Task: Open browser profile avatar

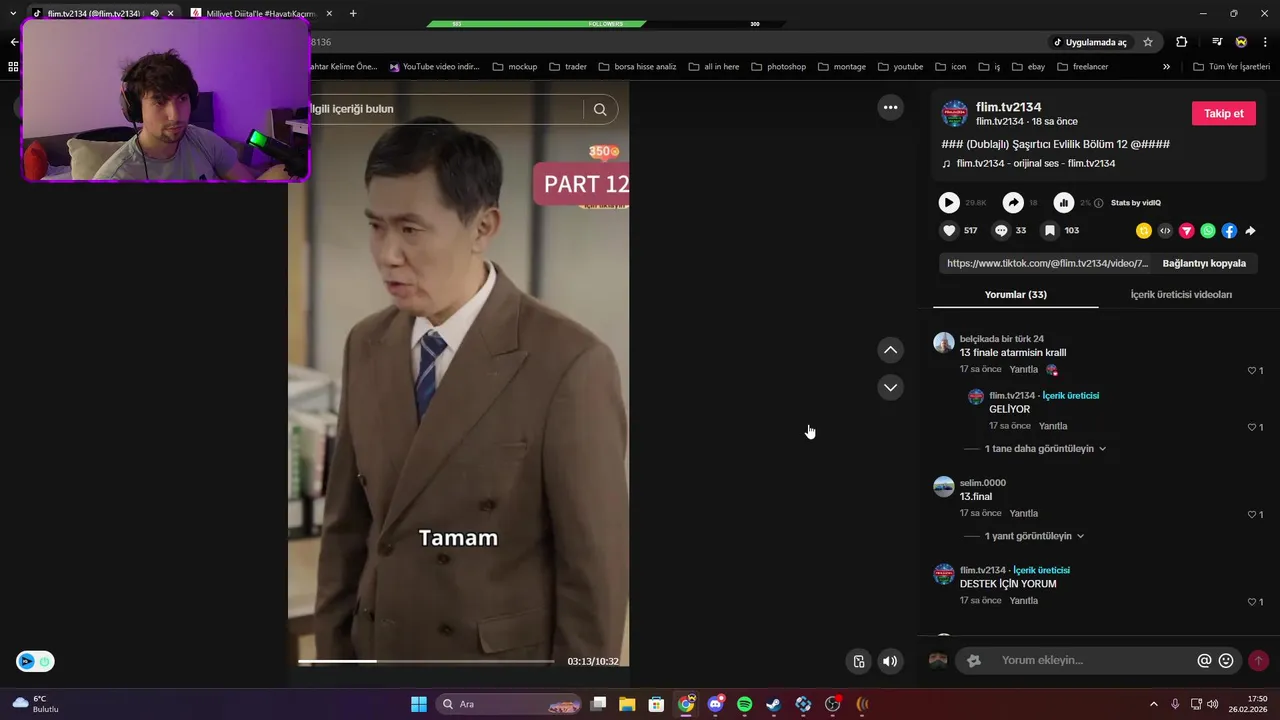Action: pos(1241,42)
